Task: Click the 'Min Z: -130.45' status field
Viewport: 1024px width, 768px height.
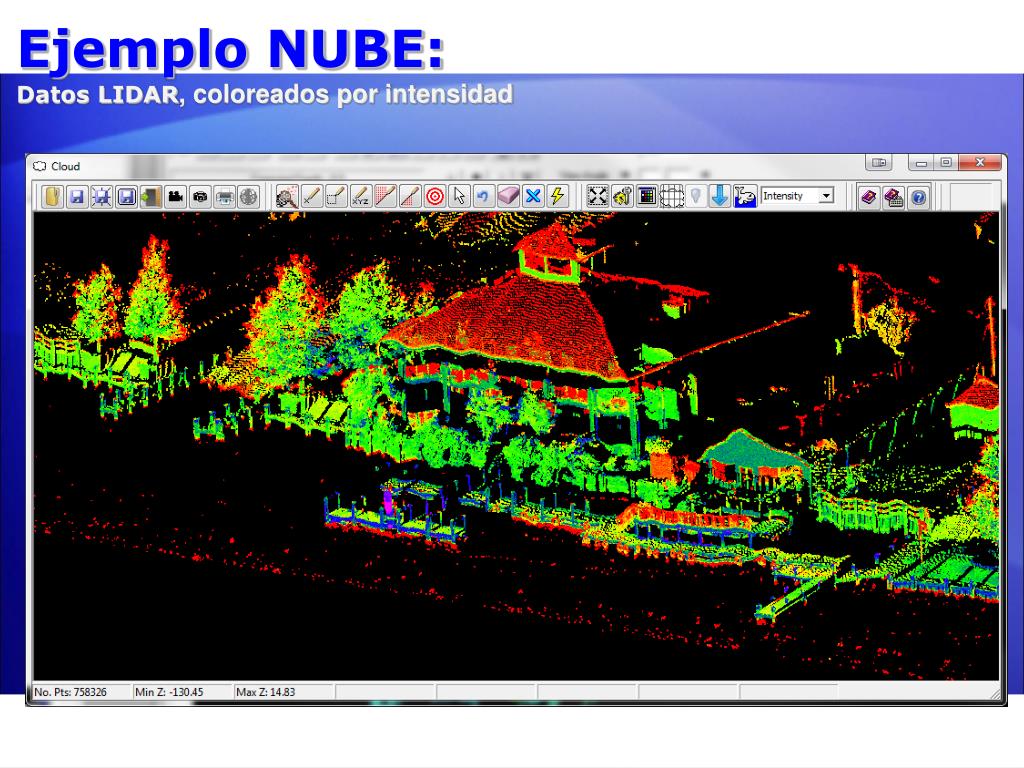Action: coord(182,692)
